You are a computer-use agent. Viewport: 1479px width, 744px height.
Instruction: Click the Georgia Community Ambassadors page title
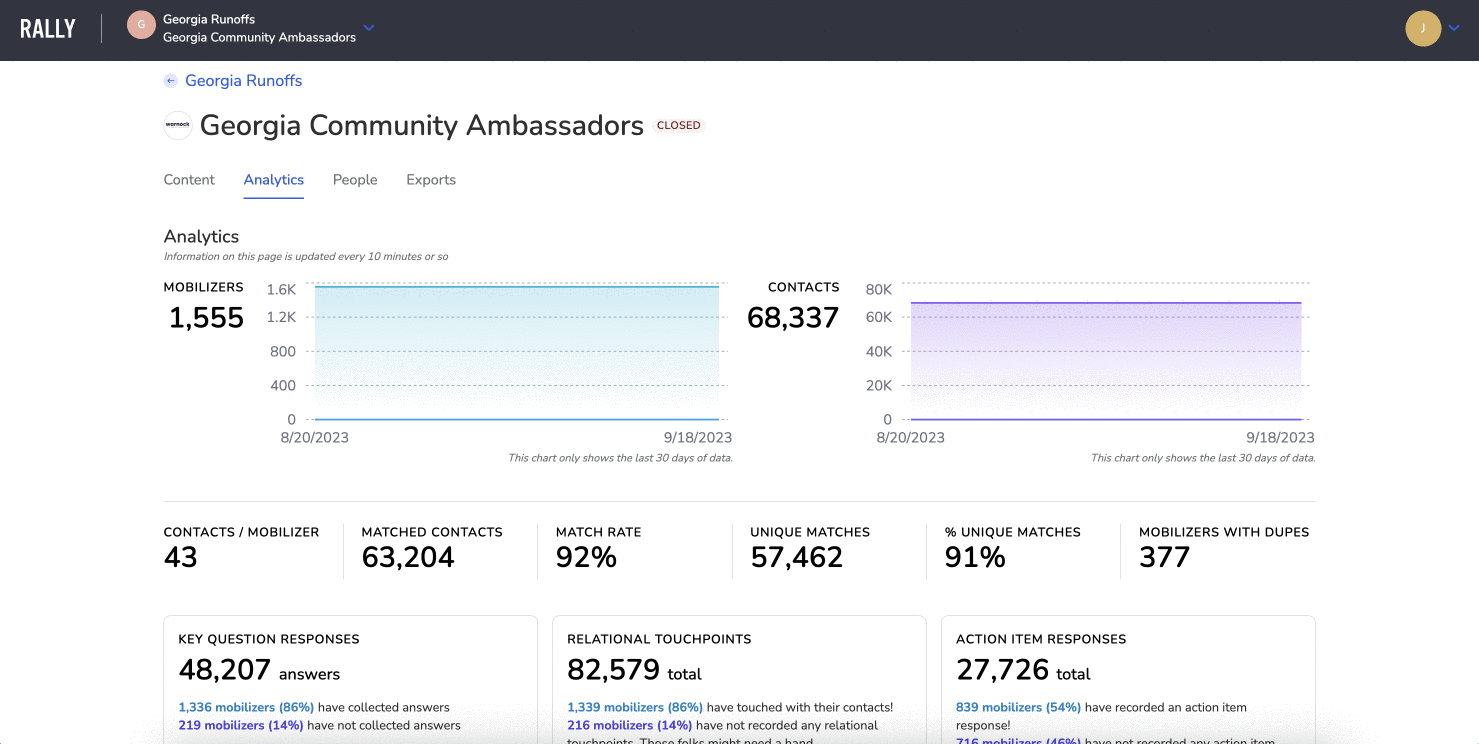422,125
